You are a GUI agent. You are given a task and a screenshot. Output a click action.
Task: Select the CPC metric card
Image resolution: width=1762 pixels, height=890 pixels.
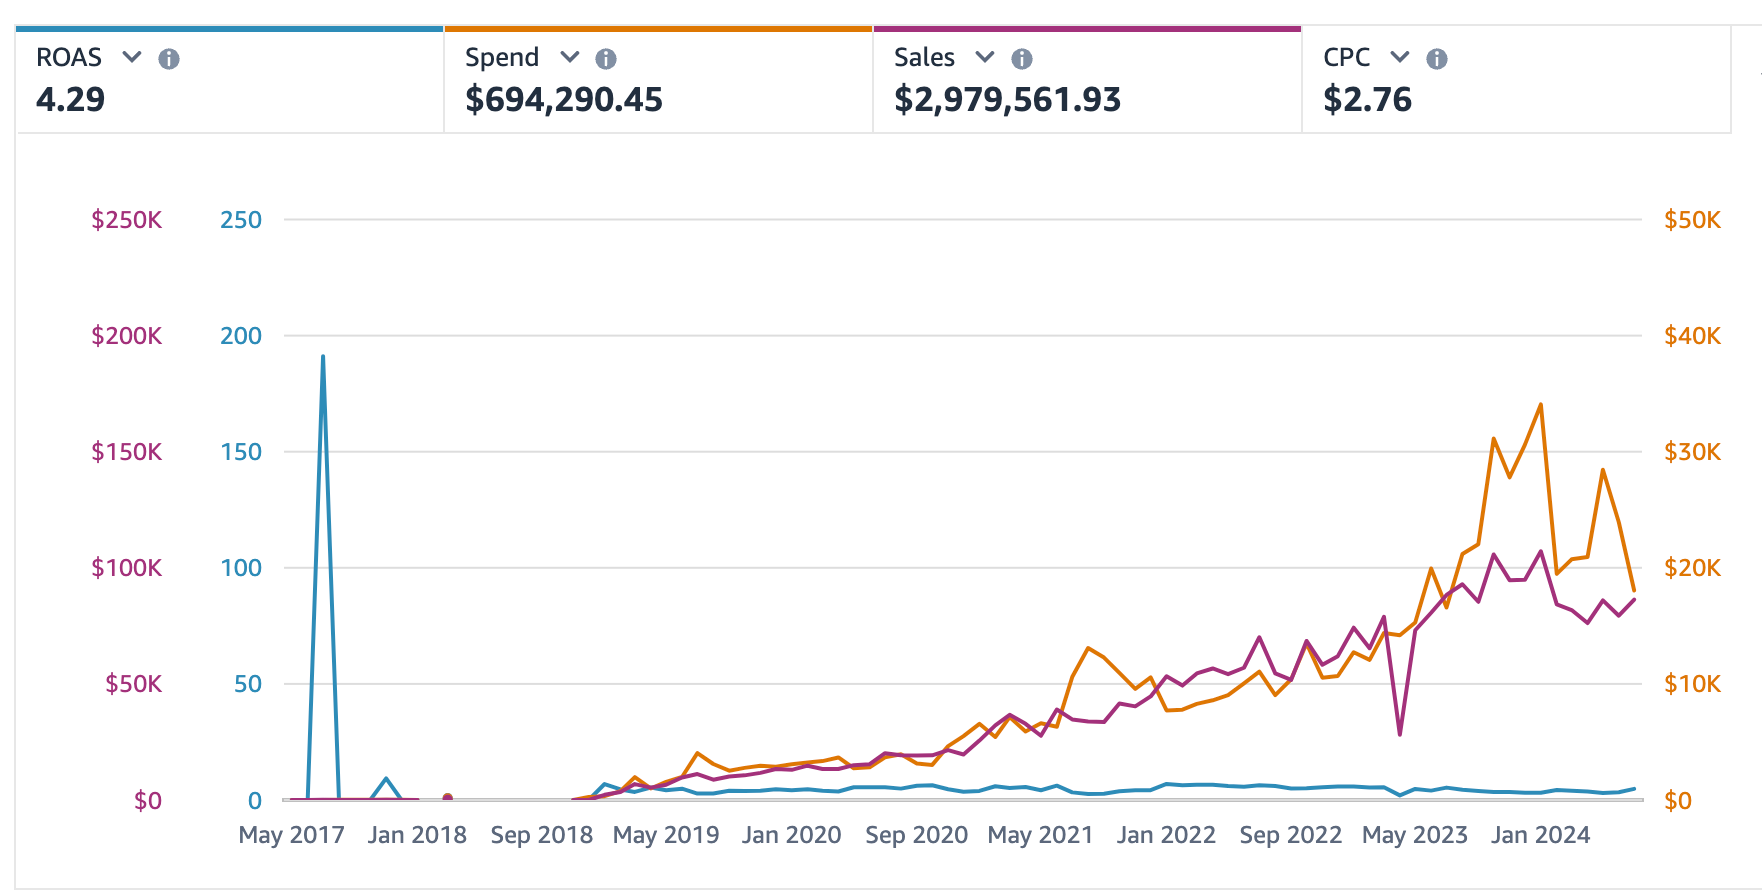[1517, 80]
